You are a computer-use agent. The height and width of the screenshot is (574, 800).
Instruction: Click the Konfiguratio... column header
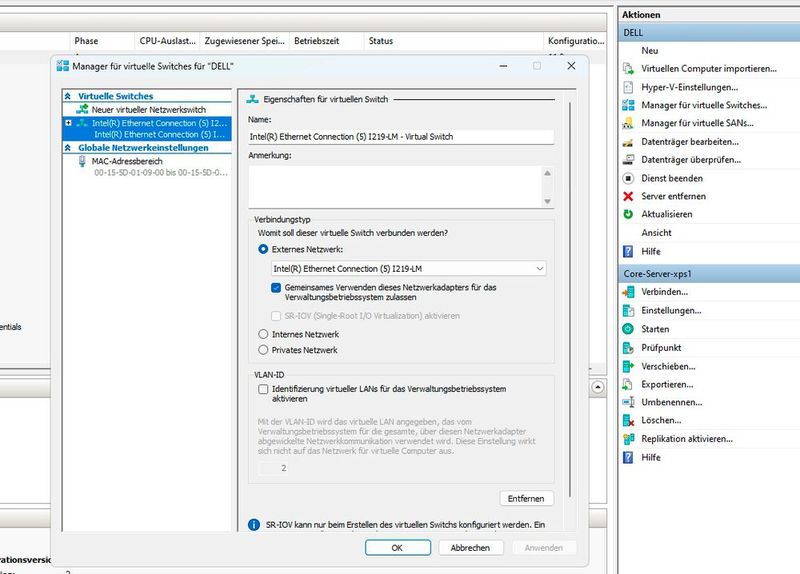pyautogui.click(x=576, y=41)
